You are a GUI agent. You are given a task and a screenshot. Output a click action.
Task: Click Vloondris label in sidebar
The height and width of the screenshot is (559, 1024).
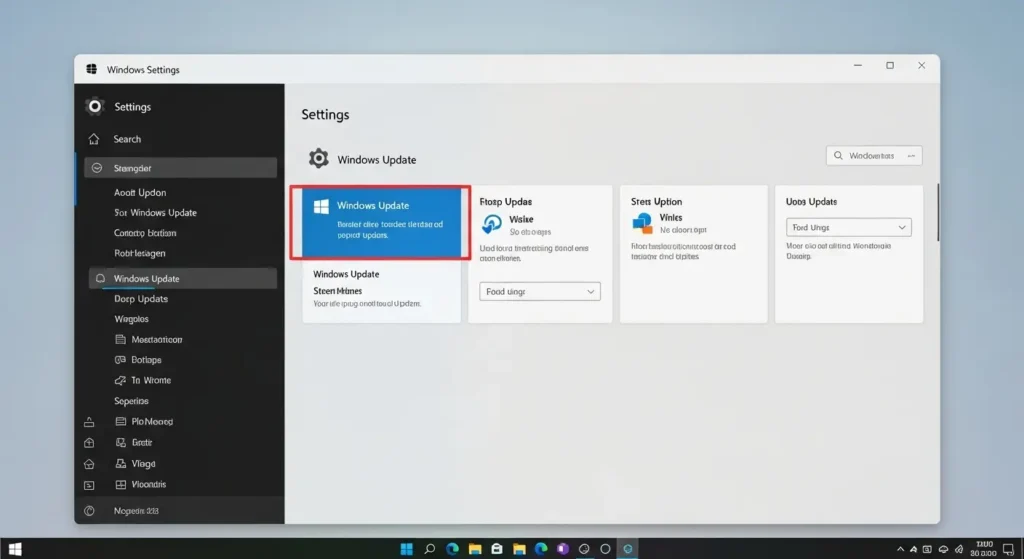(x=149, y=485)
